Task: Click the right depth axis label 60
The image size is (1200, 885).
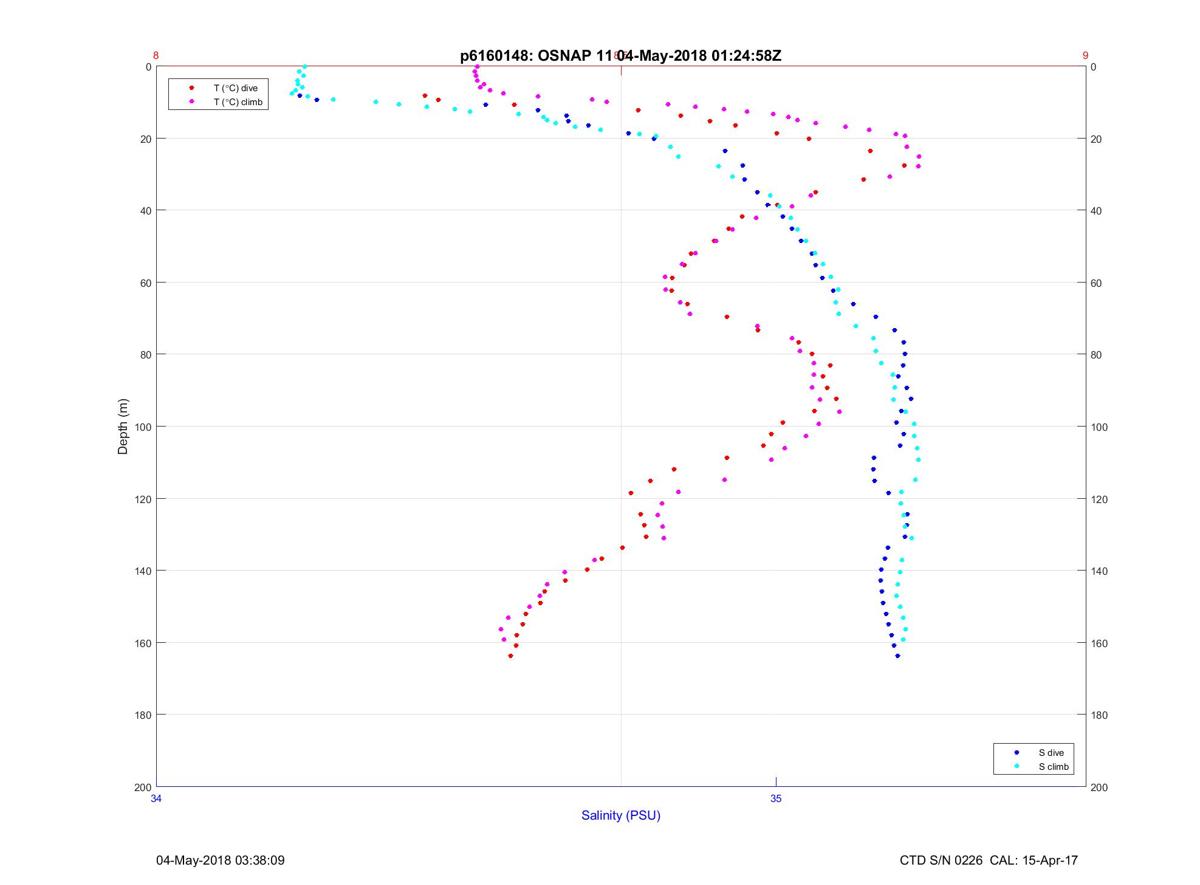Action: (x=1097, y=283)
